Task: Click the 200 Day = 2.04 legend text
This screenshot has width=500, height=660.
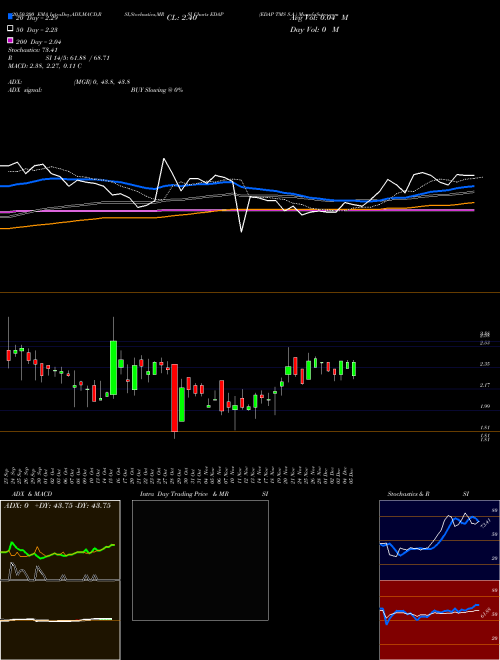Action: pos(39,42)
